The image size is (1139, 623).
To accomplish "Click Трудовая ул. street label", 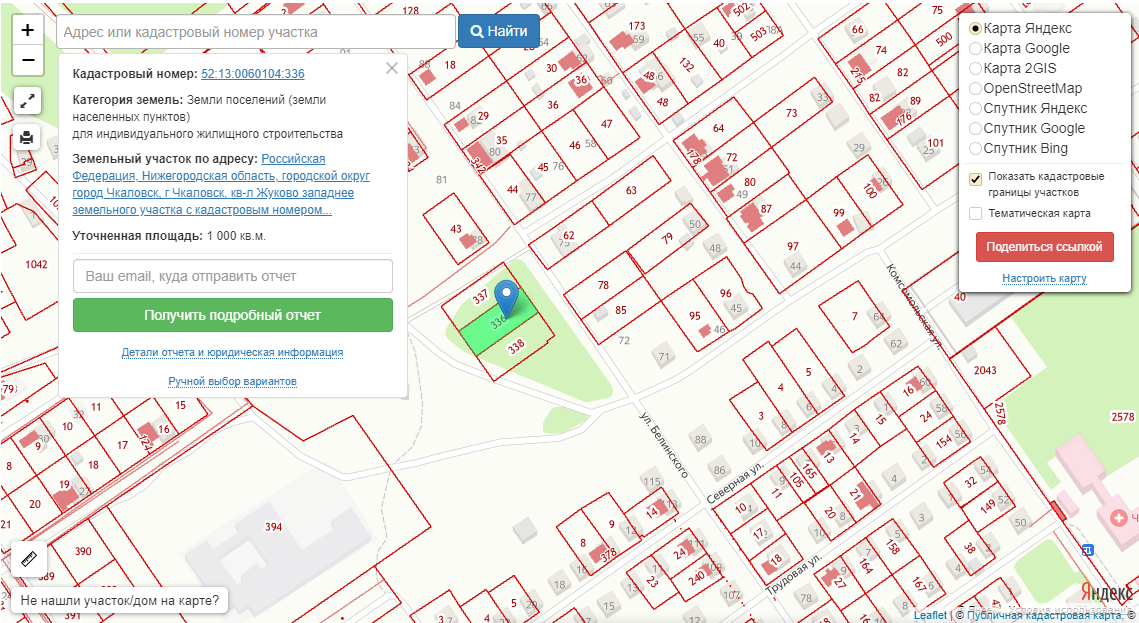I will click(x=793, y=575).
